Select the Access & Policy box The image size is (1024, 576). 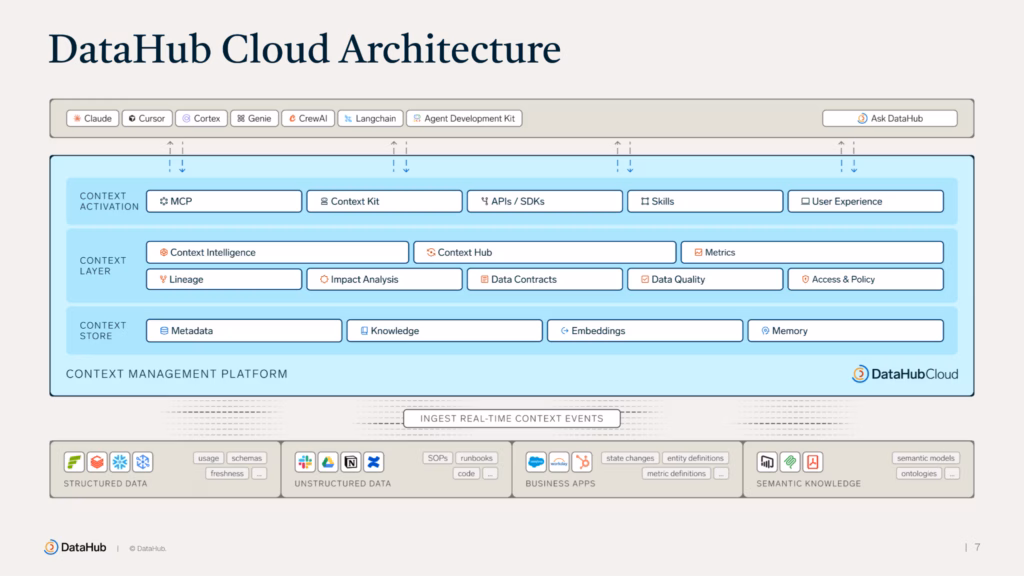point(865,279)
